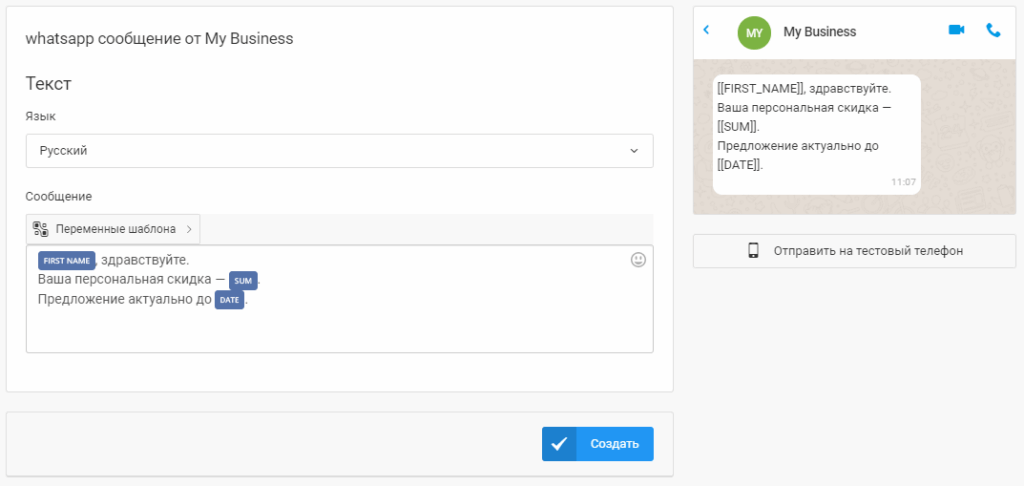Click the preview message bubble
The image size is (1024, 486).
pyautogui.click(x=816, y=135)
